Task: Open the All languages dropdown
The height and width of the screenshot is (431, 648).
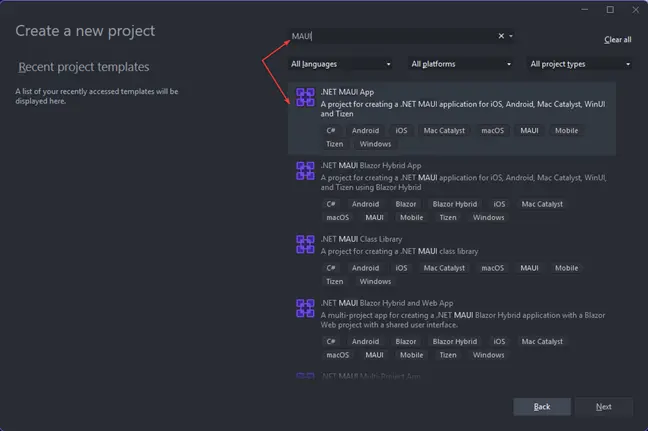Action: coord(340,64)
